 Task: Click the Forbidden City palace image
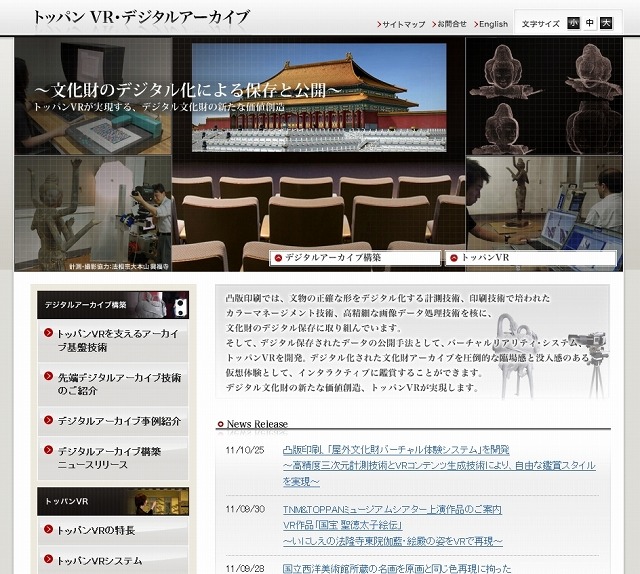click(319, 98)
